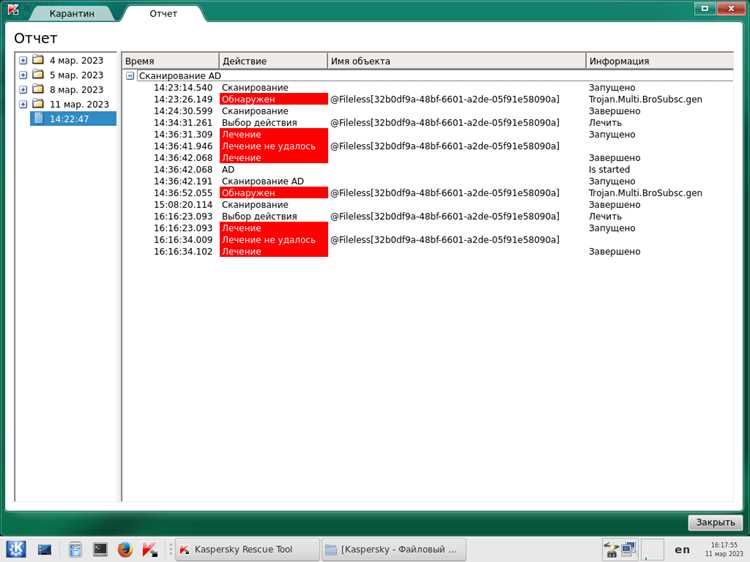Open the KDE application launcher menu

tap(16, 549)
